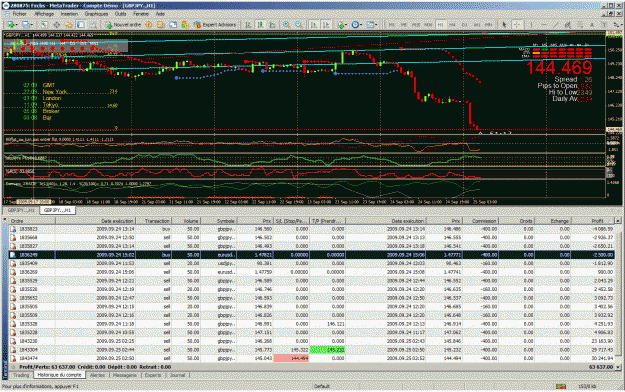Select order row 1835823
Viewport: 625px width, 392px height.
[x=311, y=229]
